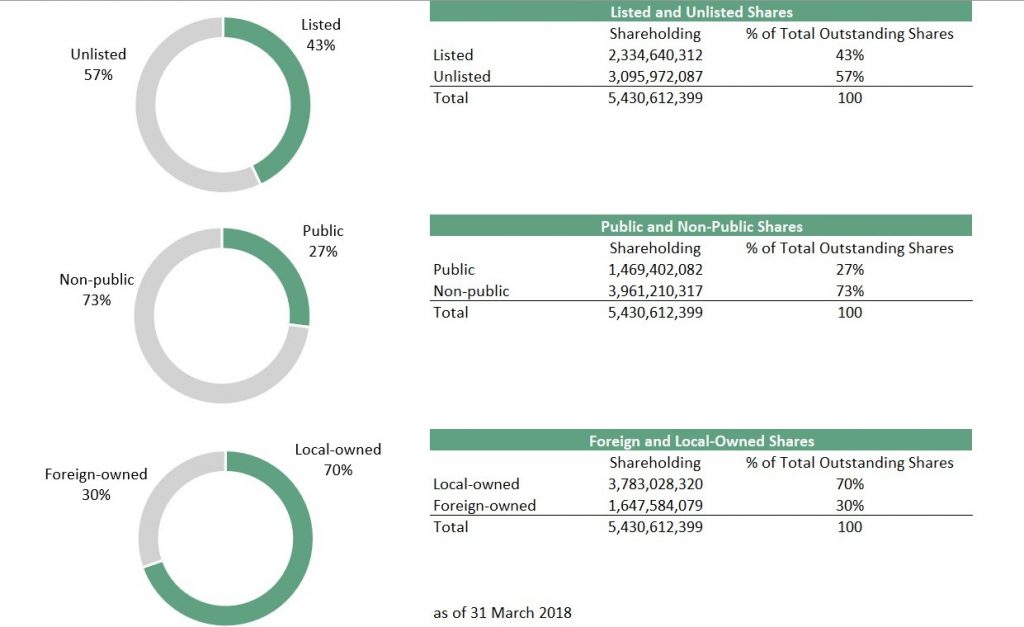The height and width of the screenshot is (627, 1024).
Task: Click the "Listed and Unlisted Shares" table header
Action: pos(701,12)
